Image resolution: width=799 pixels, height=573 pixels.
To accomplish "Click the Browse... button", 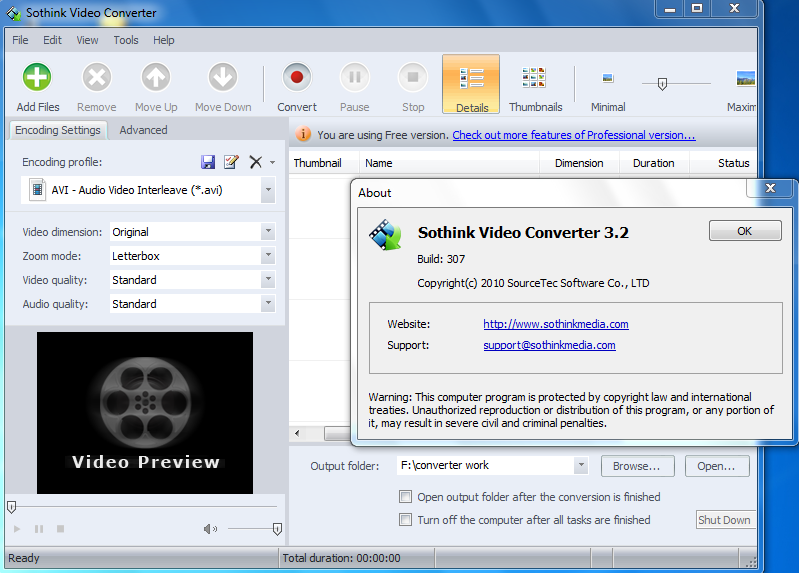I will tap(637, 466).
